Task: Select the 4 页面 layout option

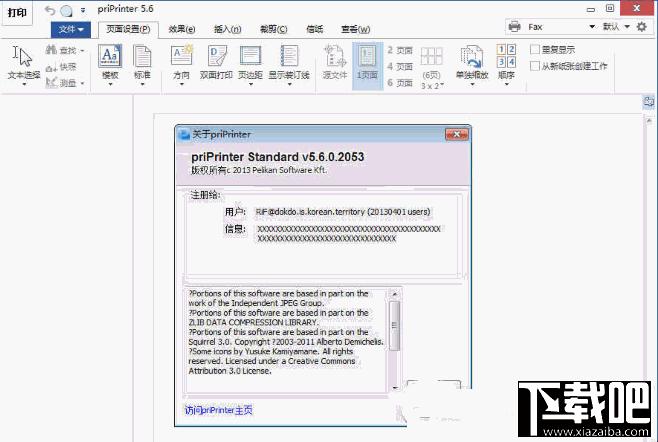Action: (x=400, y=67)
